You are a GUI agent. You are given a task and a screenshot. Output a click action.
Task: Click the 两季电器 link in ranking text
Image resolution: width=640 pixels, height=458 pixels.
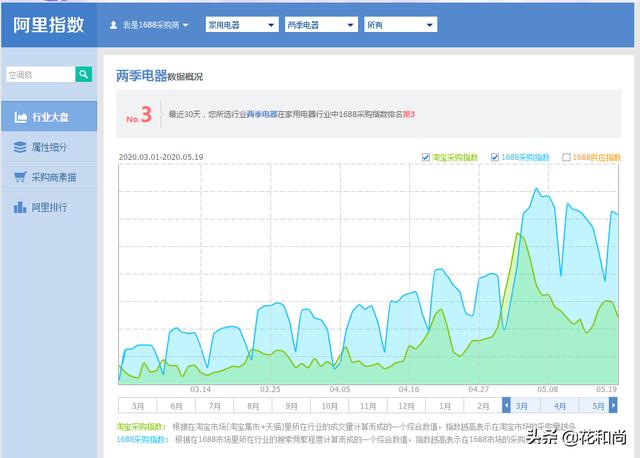(262, 114)
